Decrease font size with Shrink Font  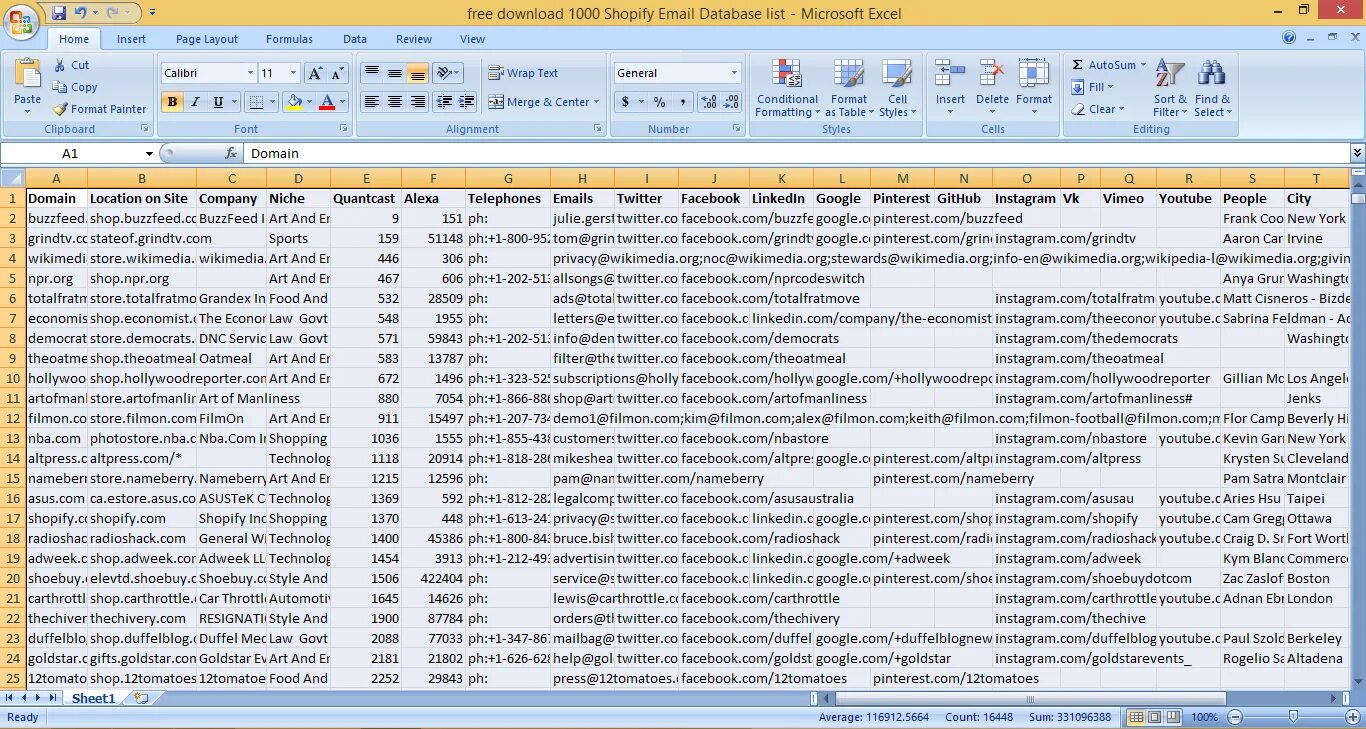point(337,73)
